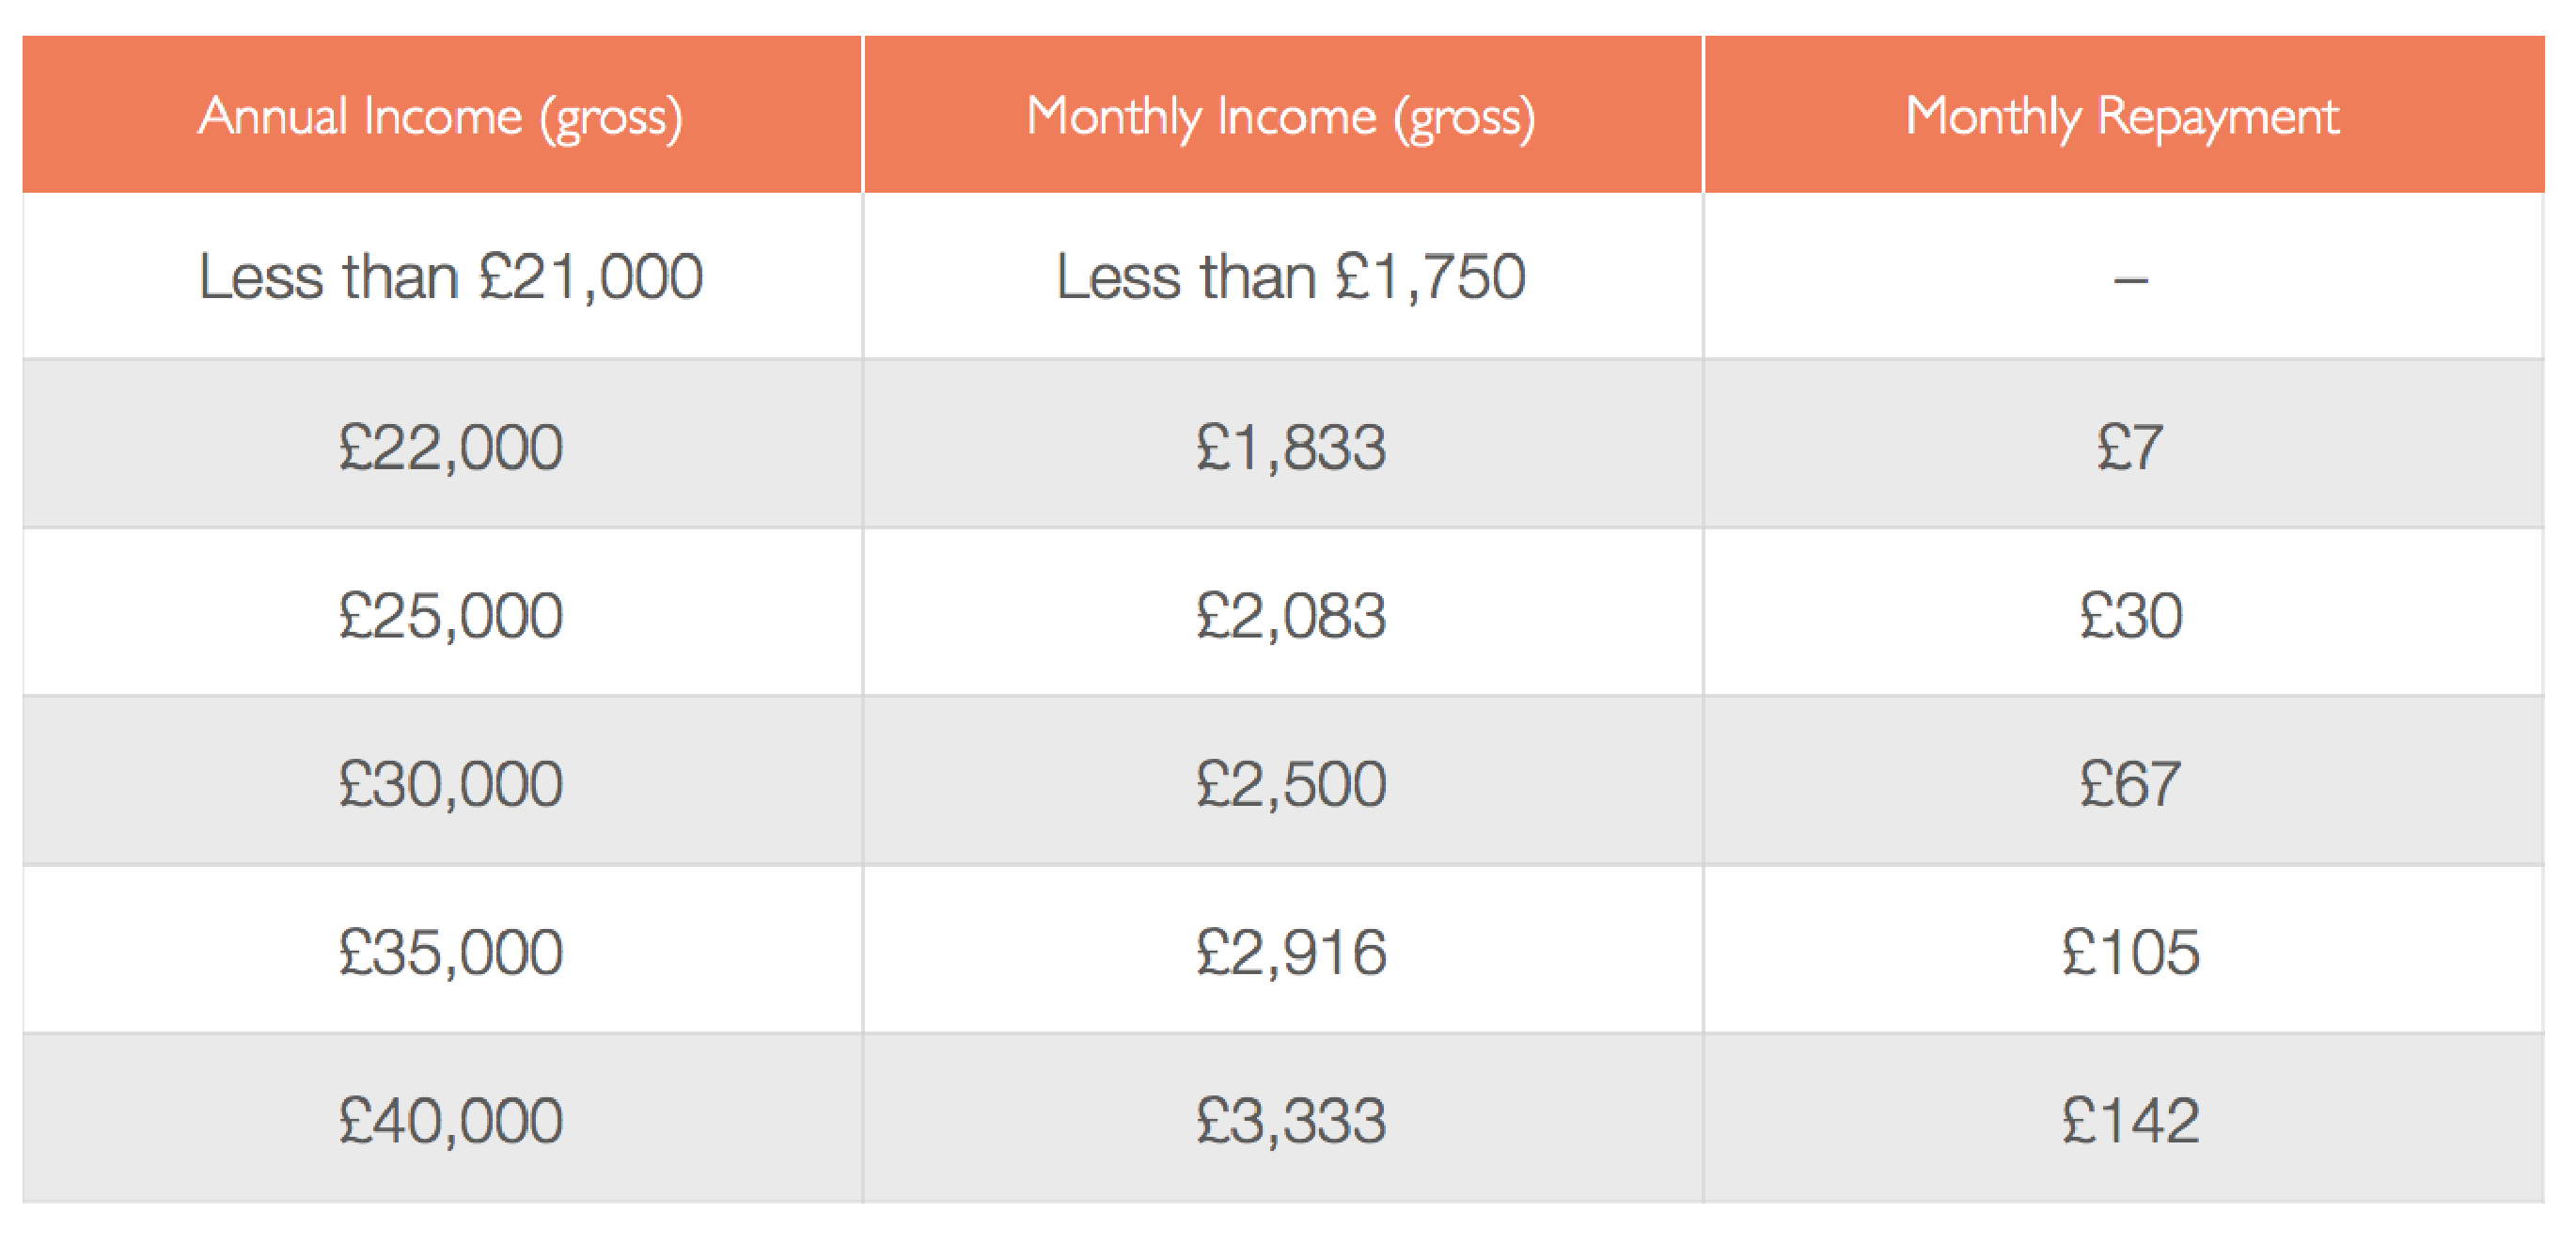2576x1244 pixels.
Task: Select the £22,000 annual income cell
Action: [441, 445]
